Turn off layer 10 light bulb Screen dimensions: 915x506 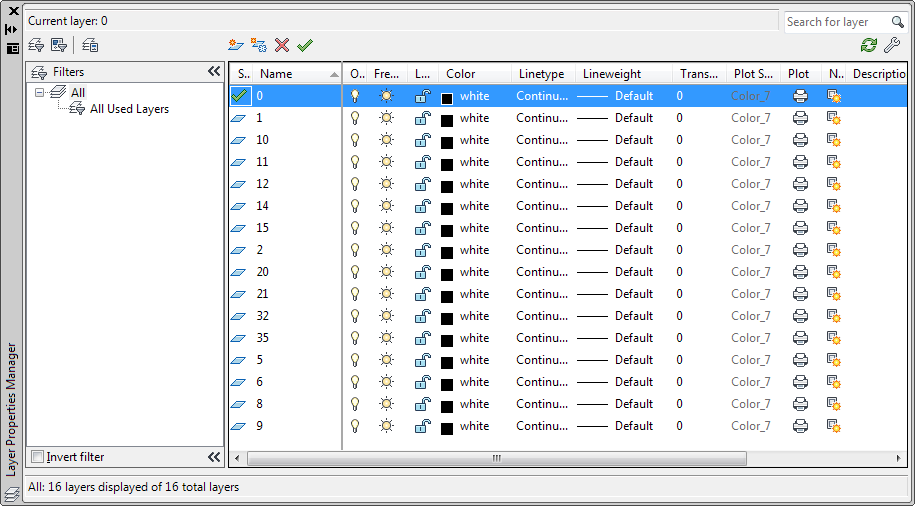point(354,140)
